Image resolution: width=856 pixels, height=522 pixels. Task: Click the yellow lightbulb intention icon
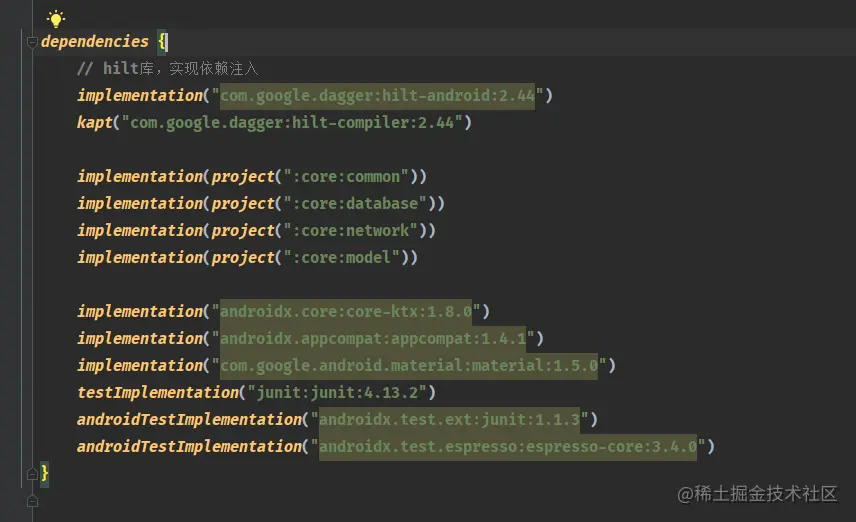pos(56,19)
